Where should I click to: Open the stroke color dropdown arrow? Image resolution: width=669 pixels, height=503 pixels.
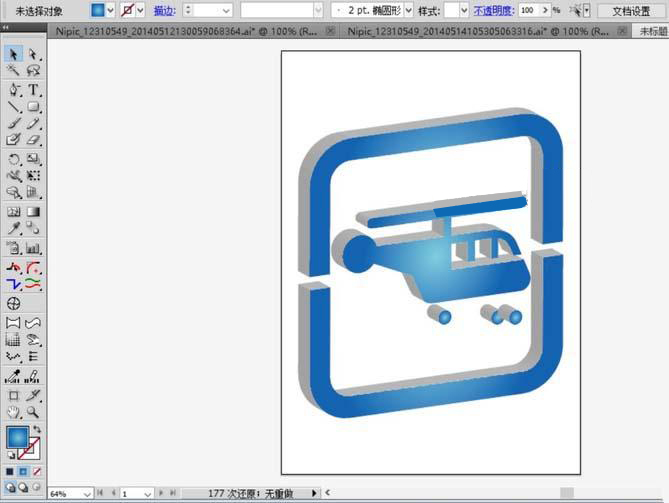(140, 10)
